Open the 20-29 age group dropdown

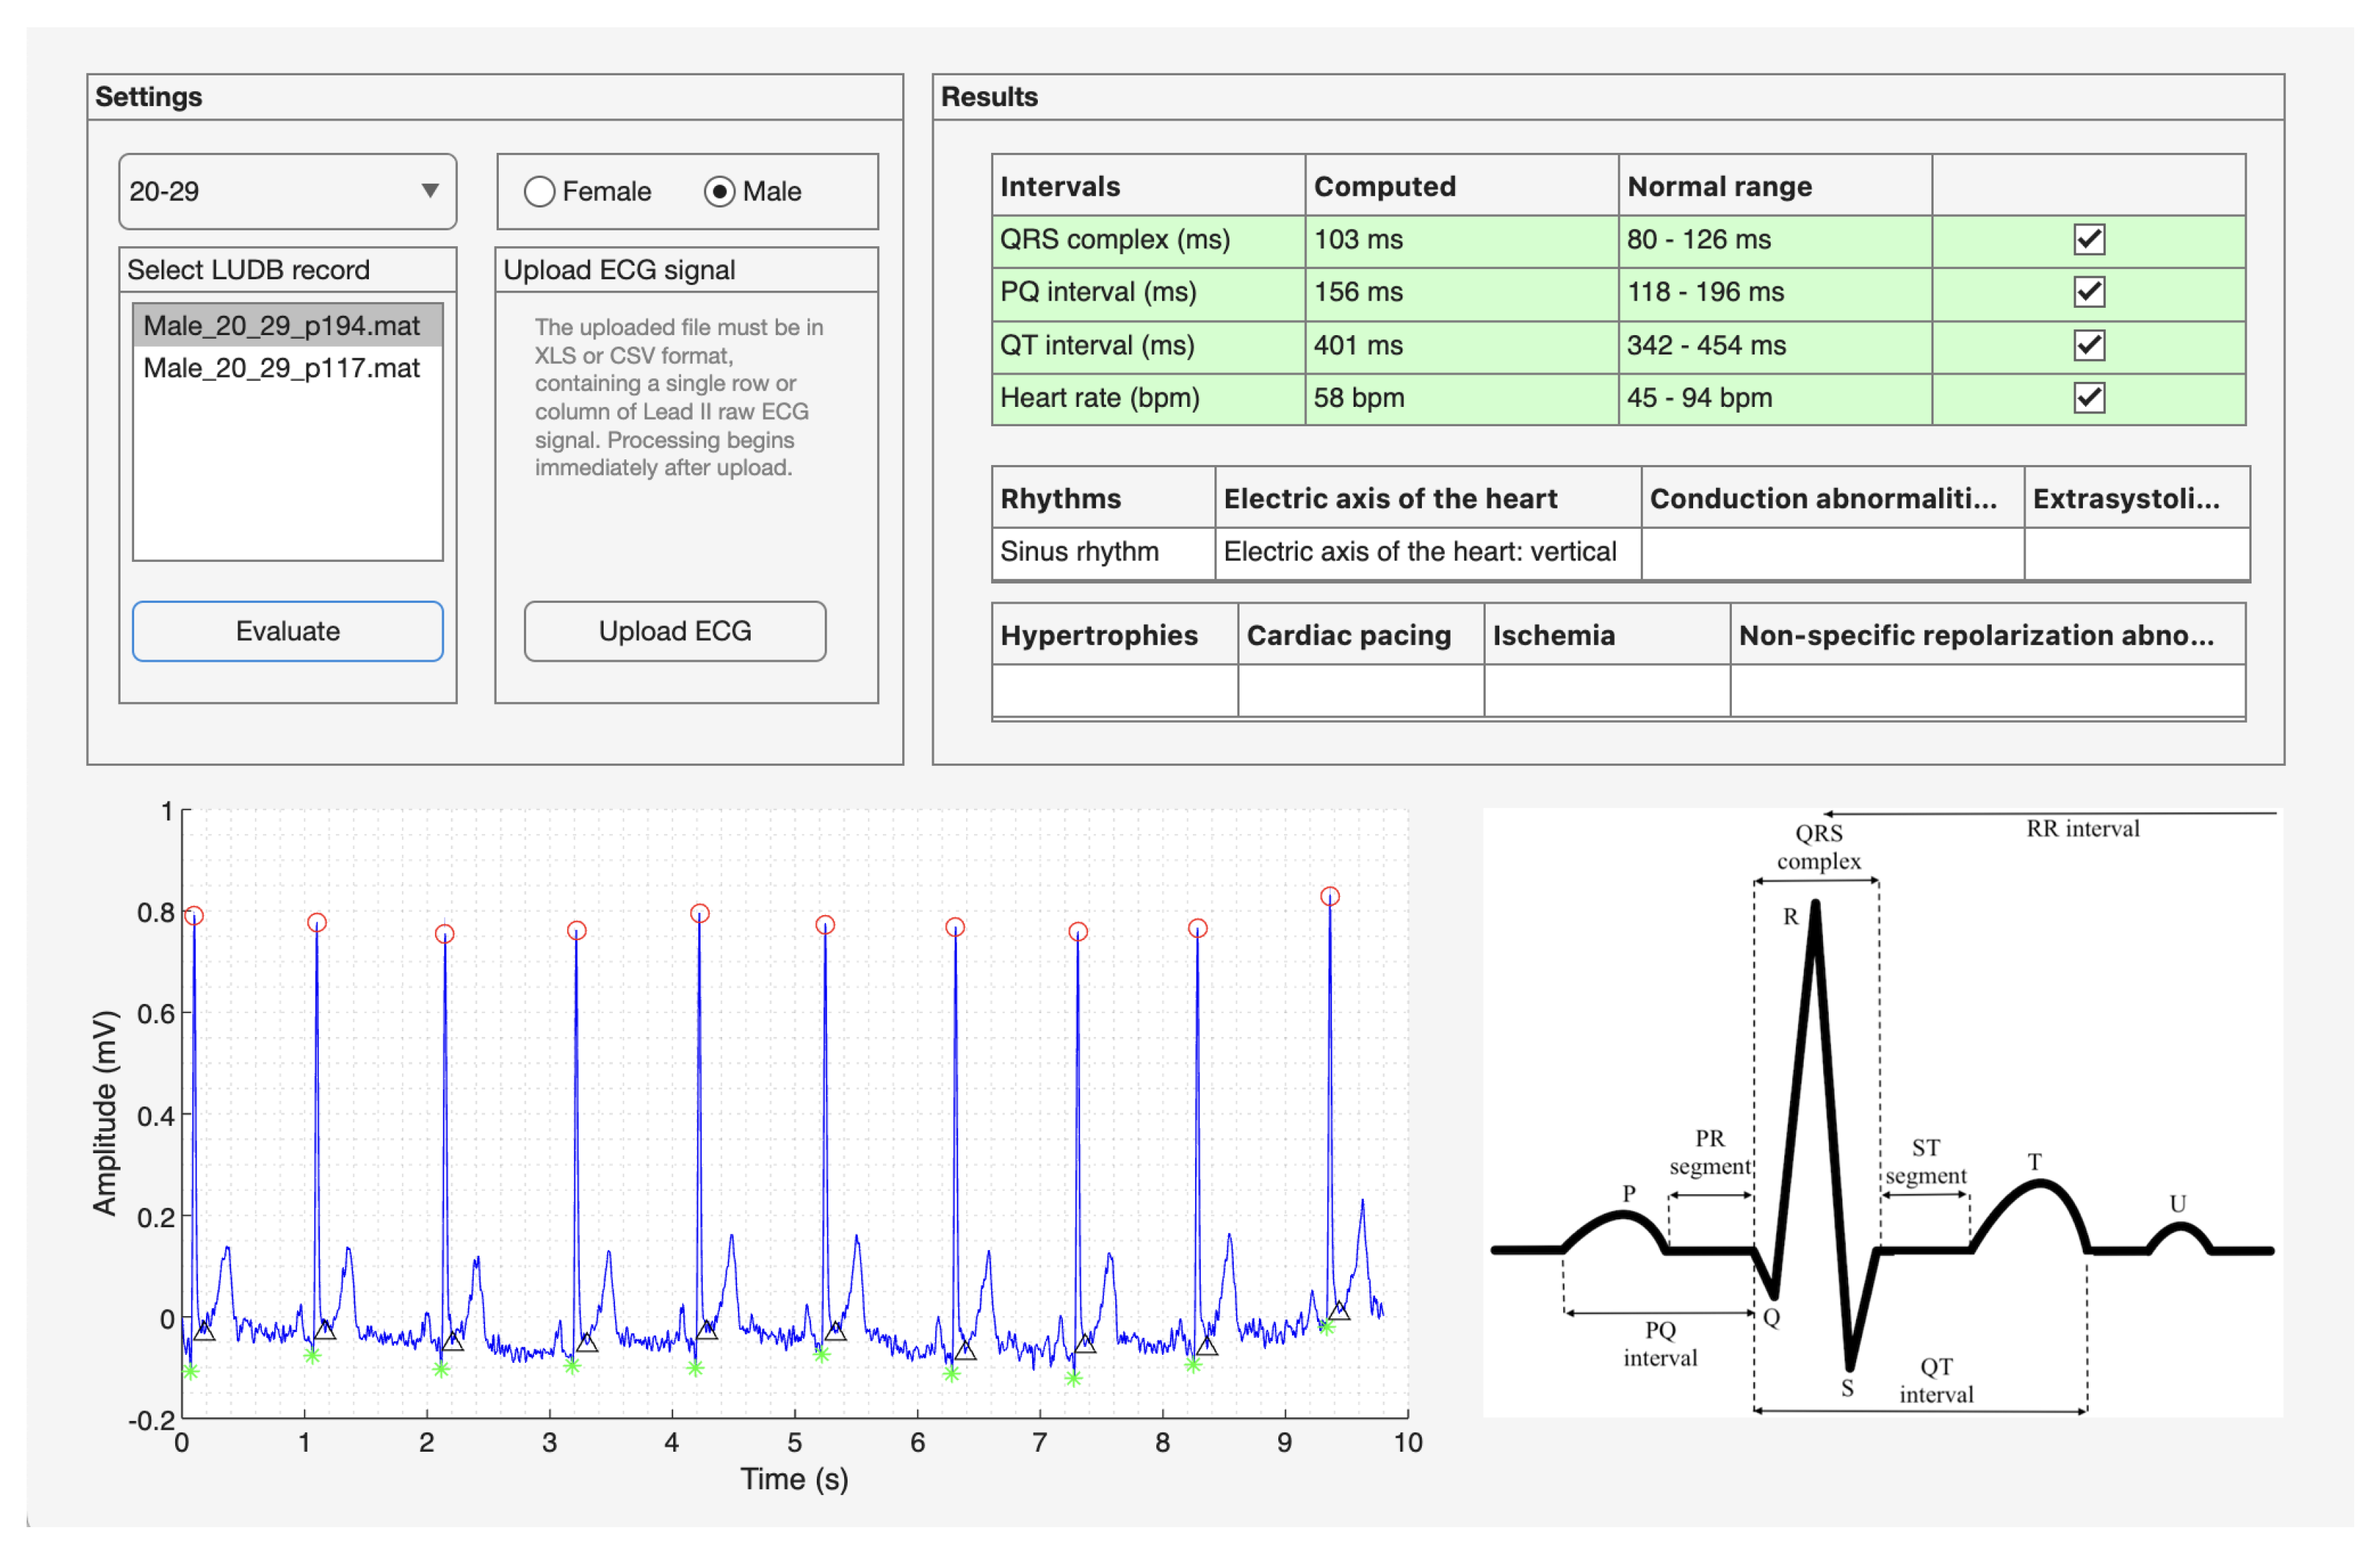287,191
